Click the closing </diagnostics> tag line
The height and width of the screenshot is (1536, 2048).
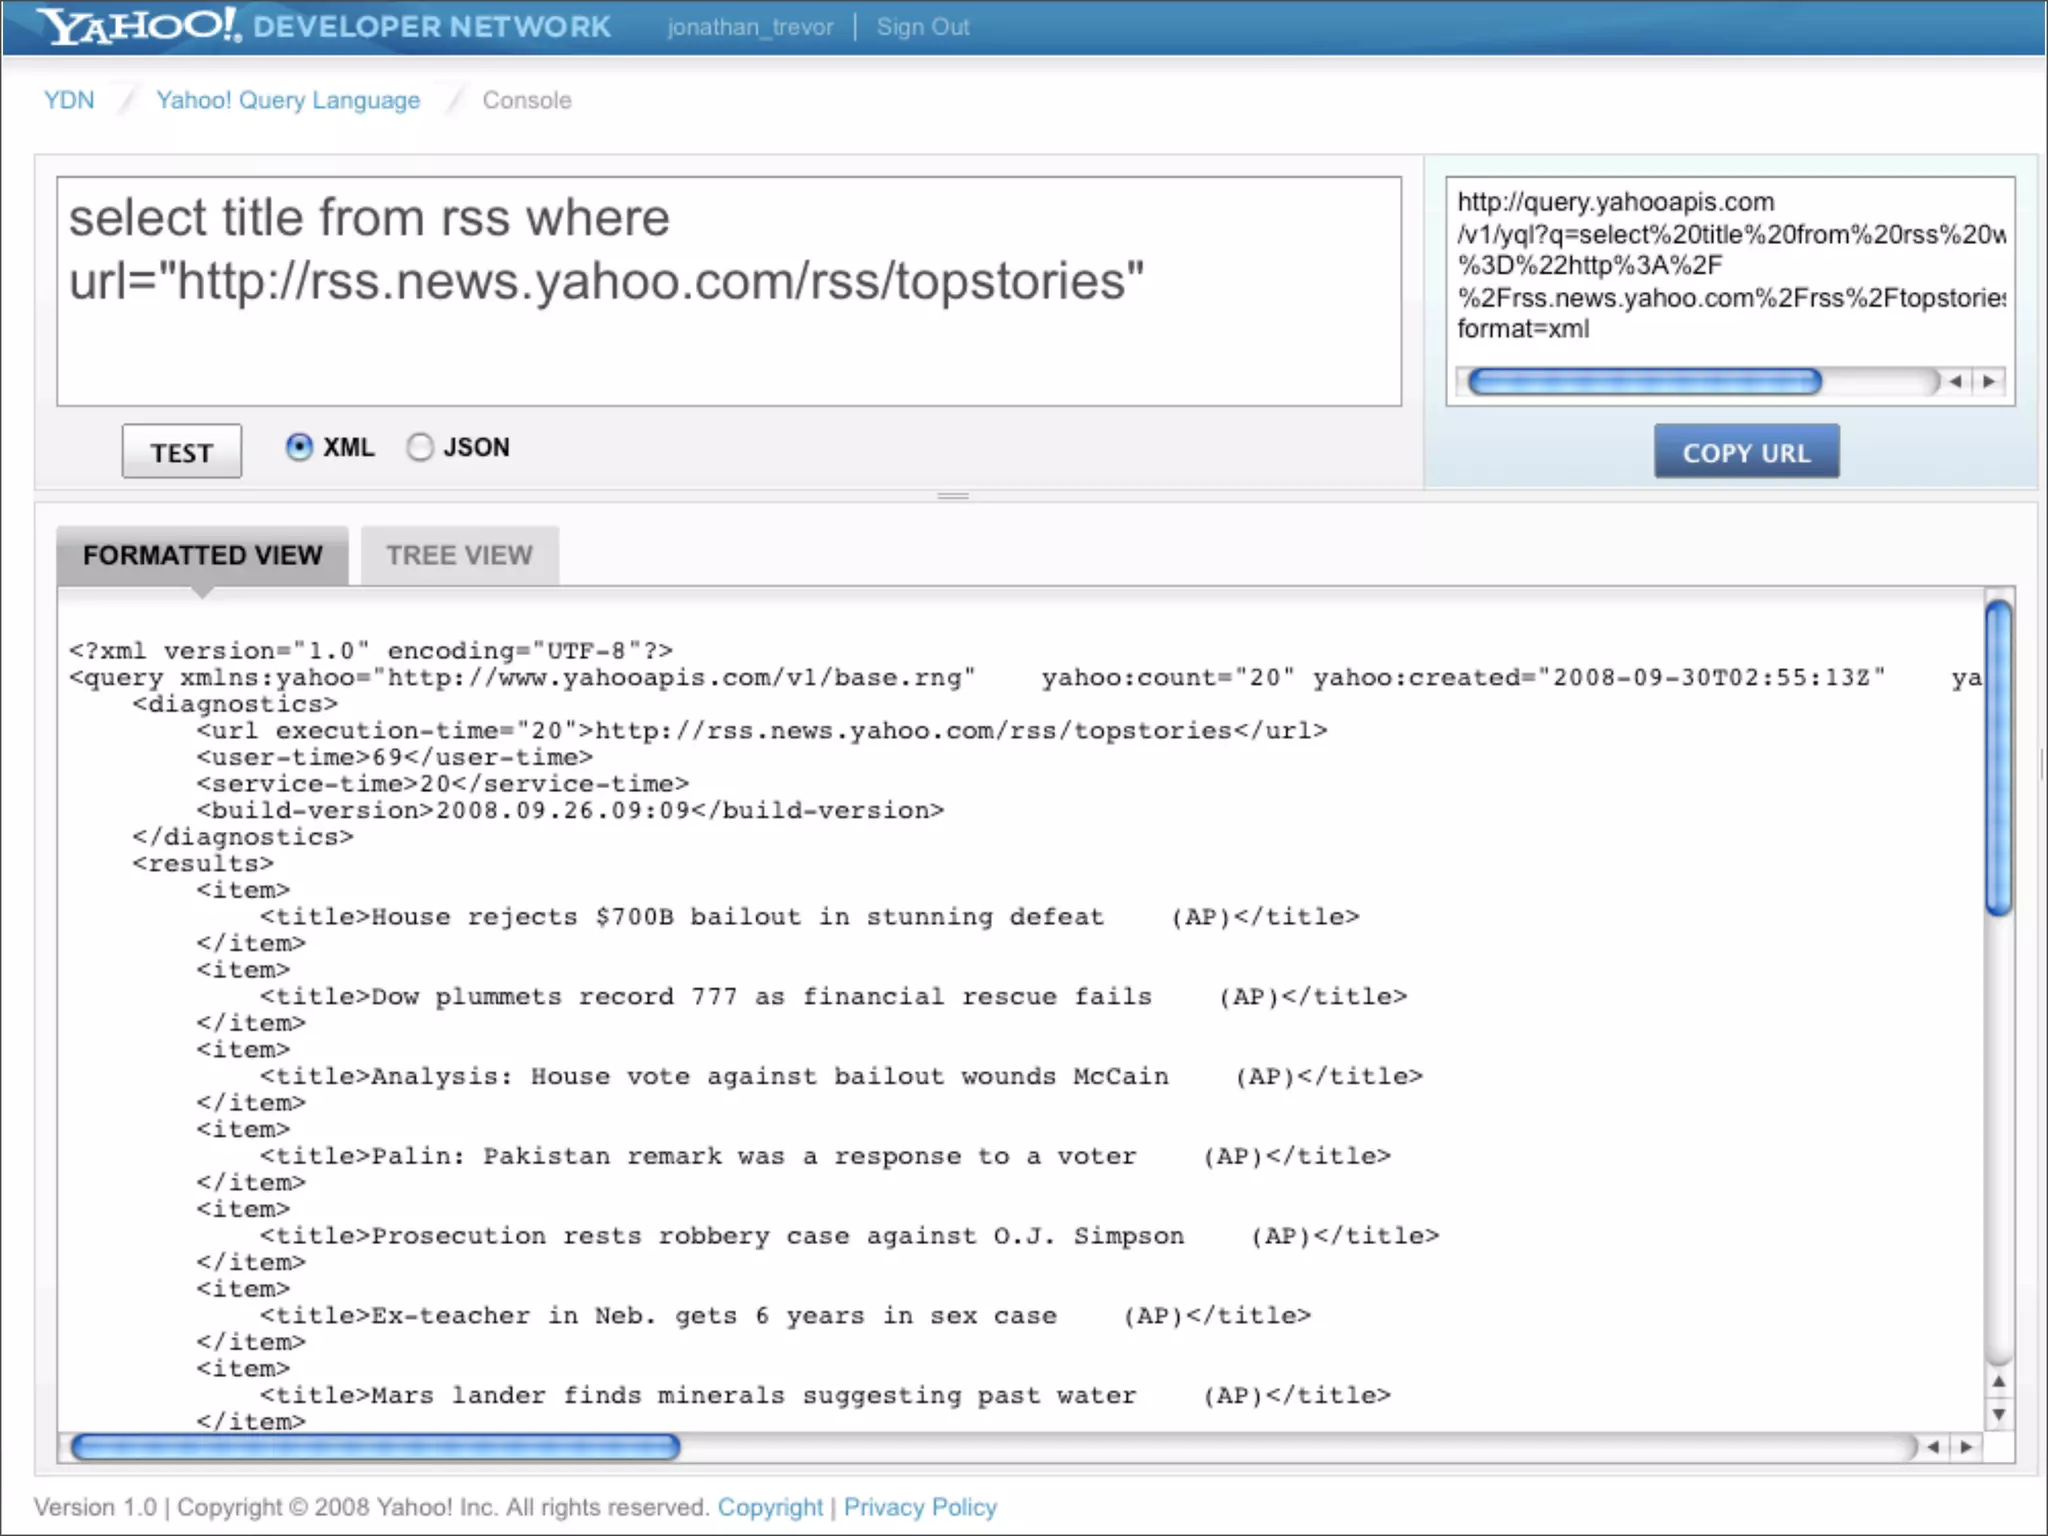(x=243, y=837)
